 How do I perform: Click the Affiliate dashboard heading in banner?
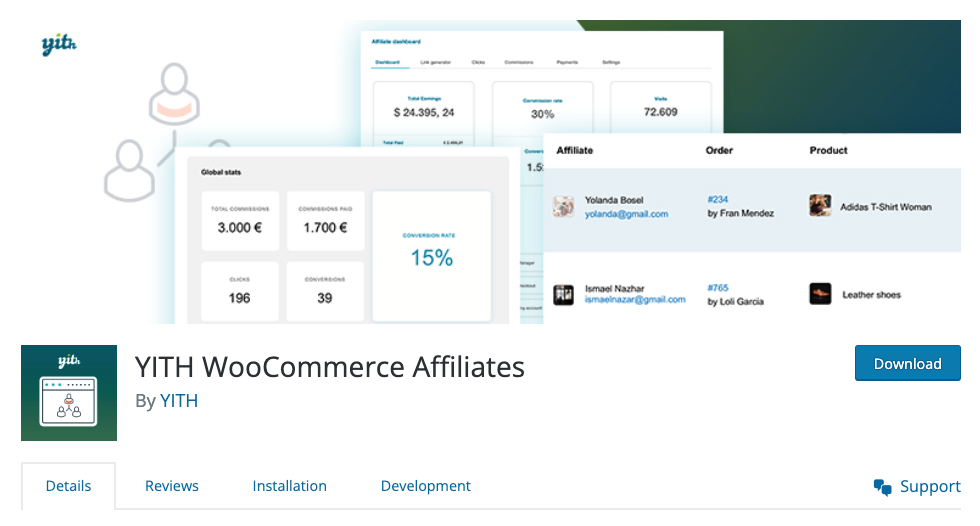point(396,42)
